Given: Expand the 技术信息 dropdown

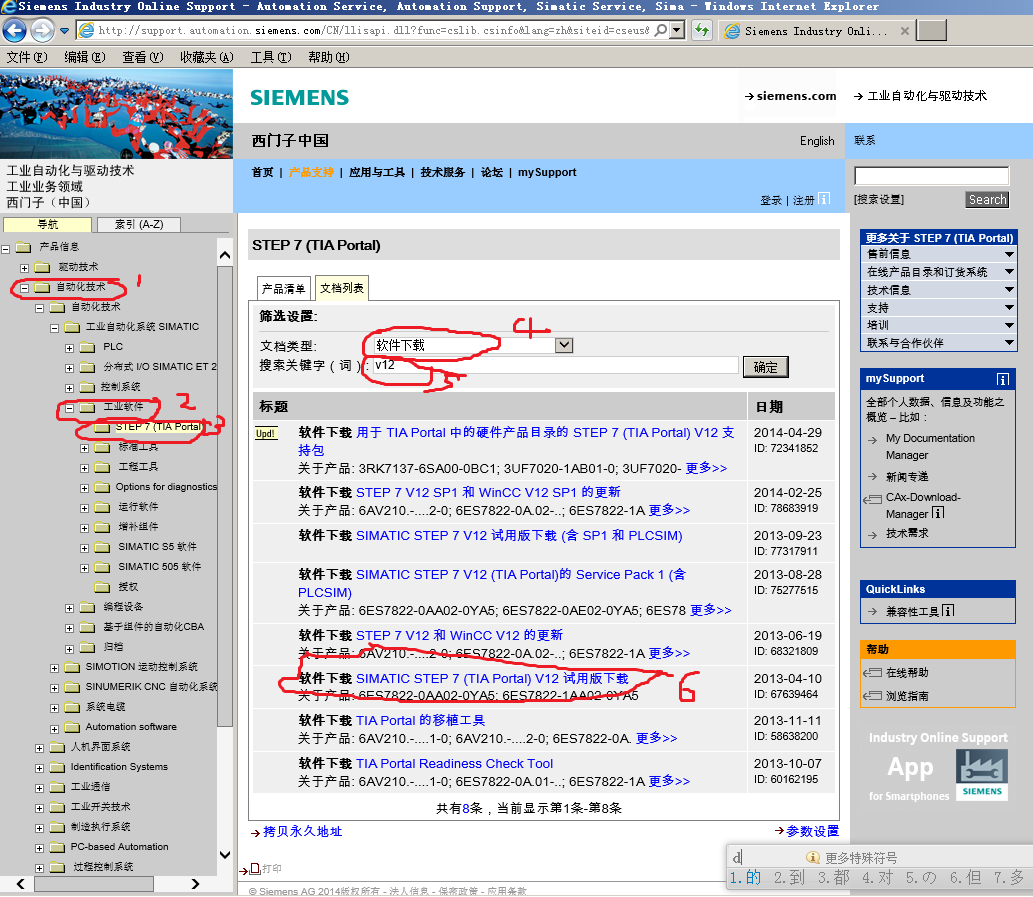Looking at the screenshot, I should [1009, 290].
